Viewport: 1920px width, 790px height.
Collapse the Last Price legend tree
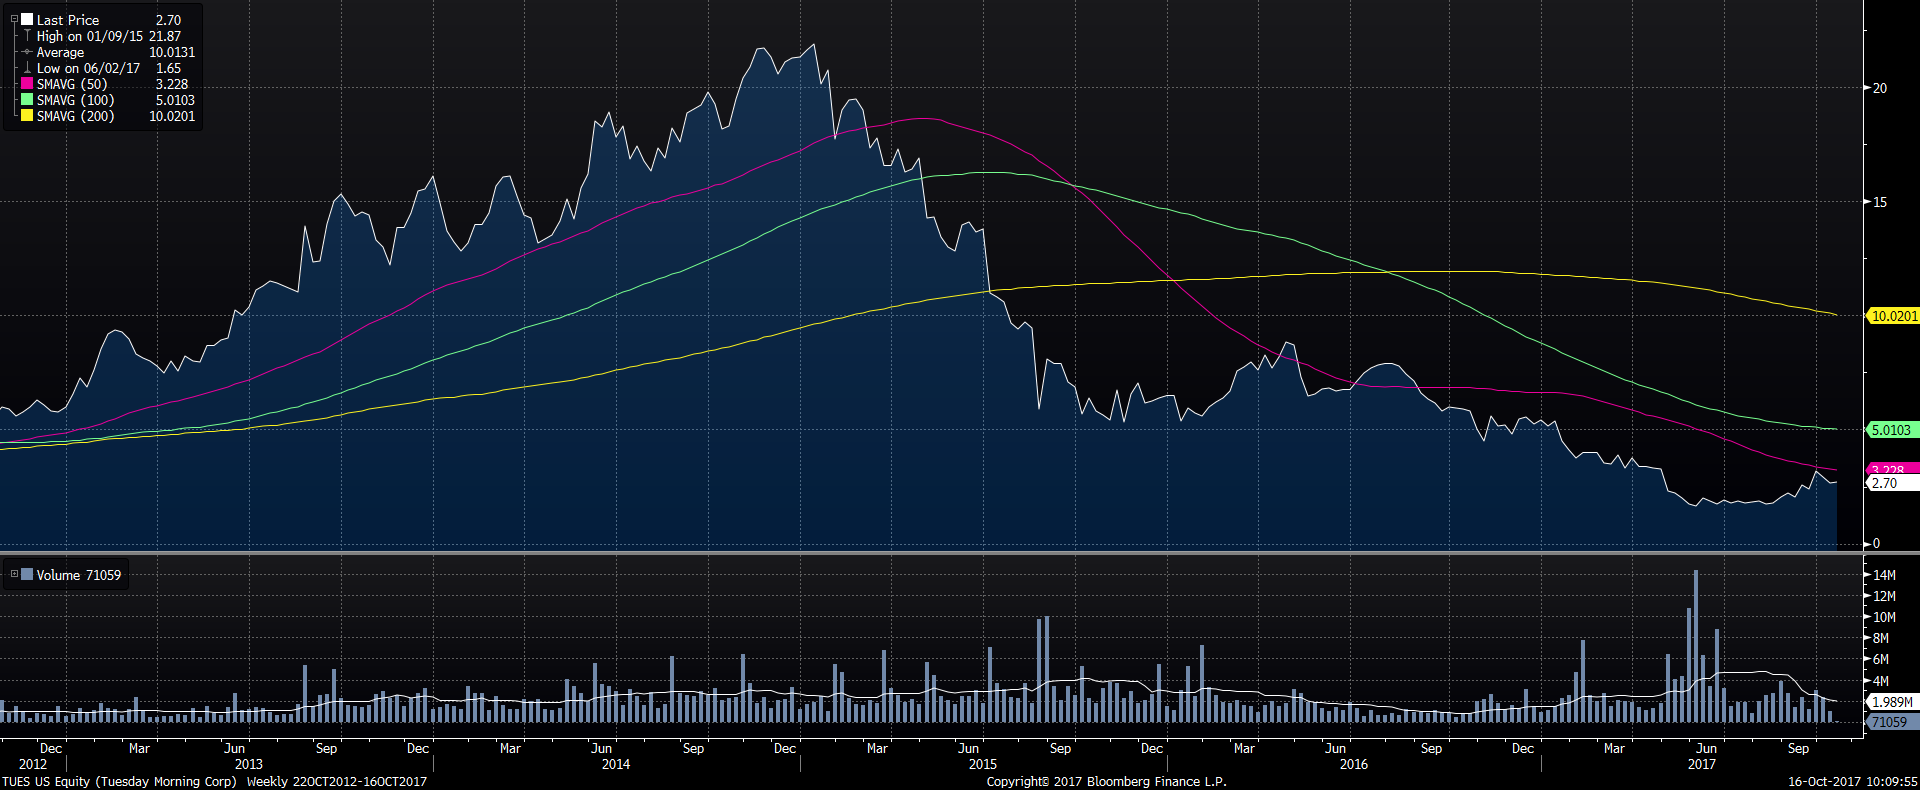click(x=14, y=20)
